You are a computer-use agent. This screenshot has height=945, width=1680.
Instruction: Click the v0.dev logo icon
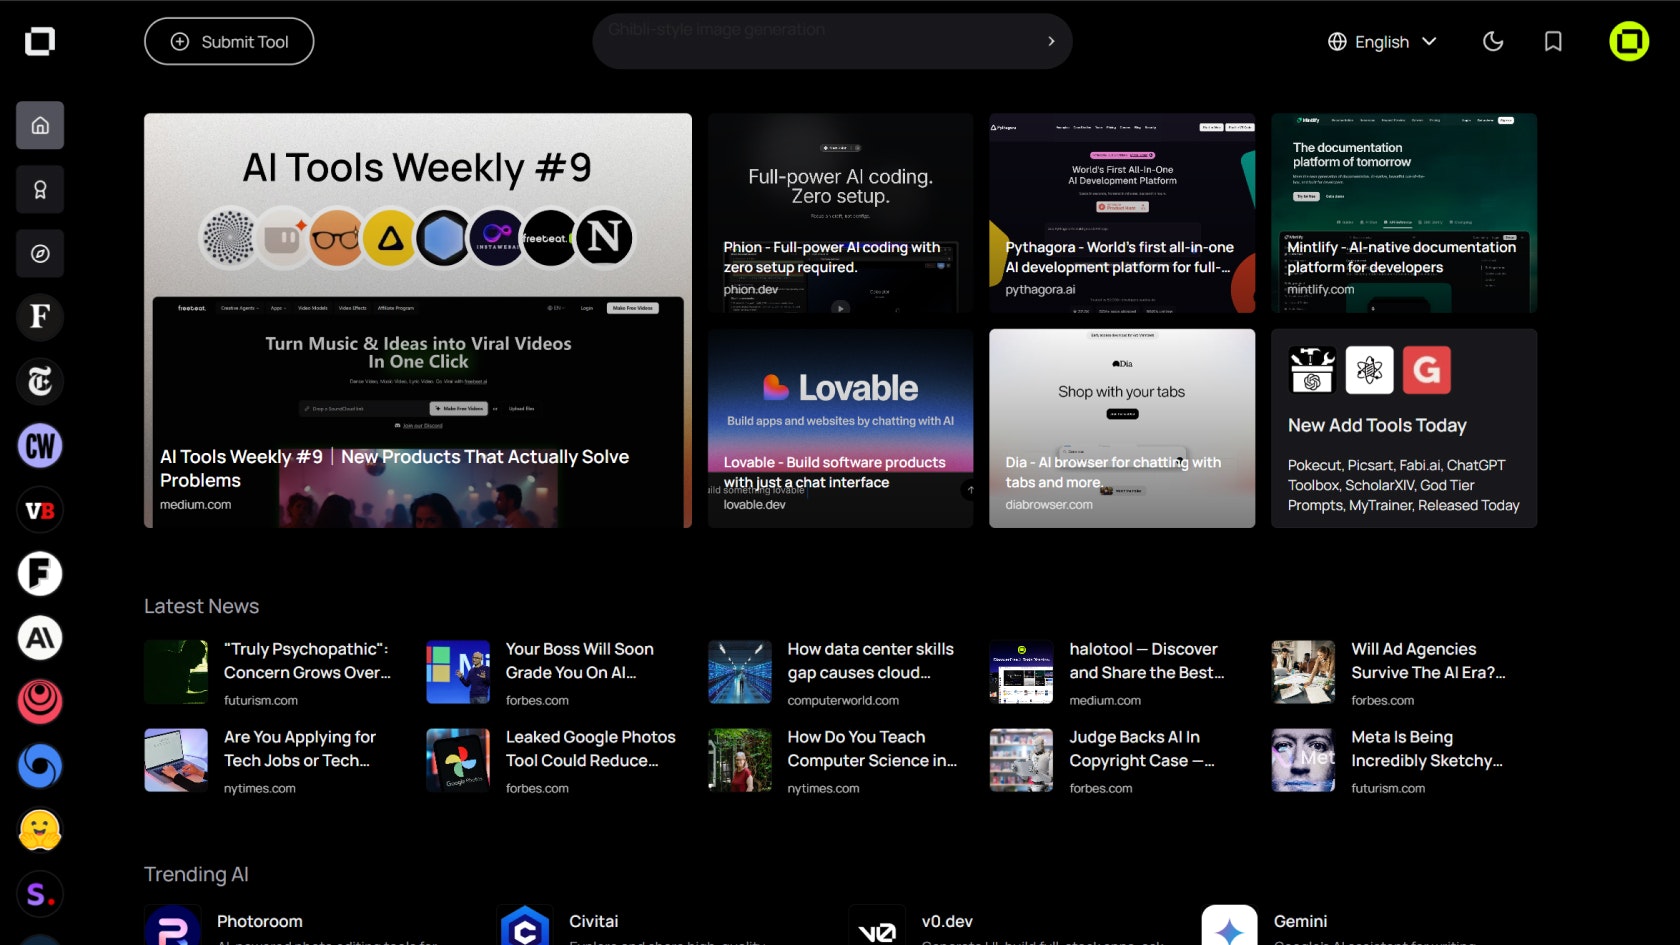877,927
